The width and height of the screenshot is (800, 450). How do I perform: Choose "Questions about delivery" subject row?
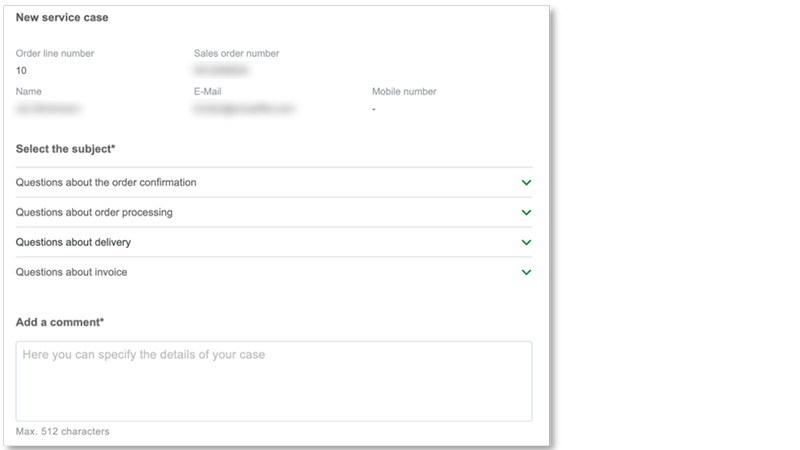[73, 243]
